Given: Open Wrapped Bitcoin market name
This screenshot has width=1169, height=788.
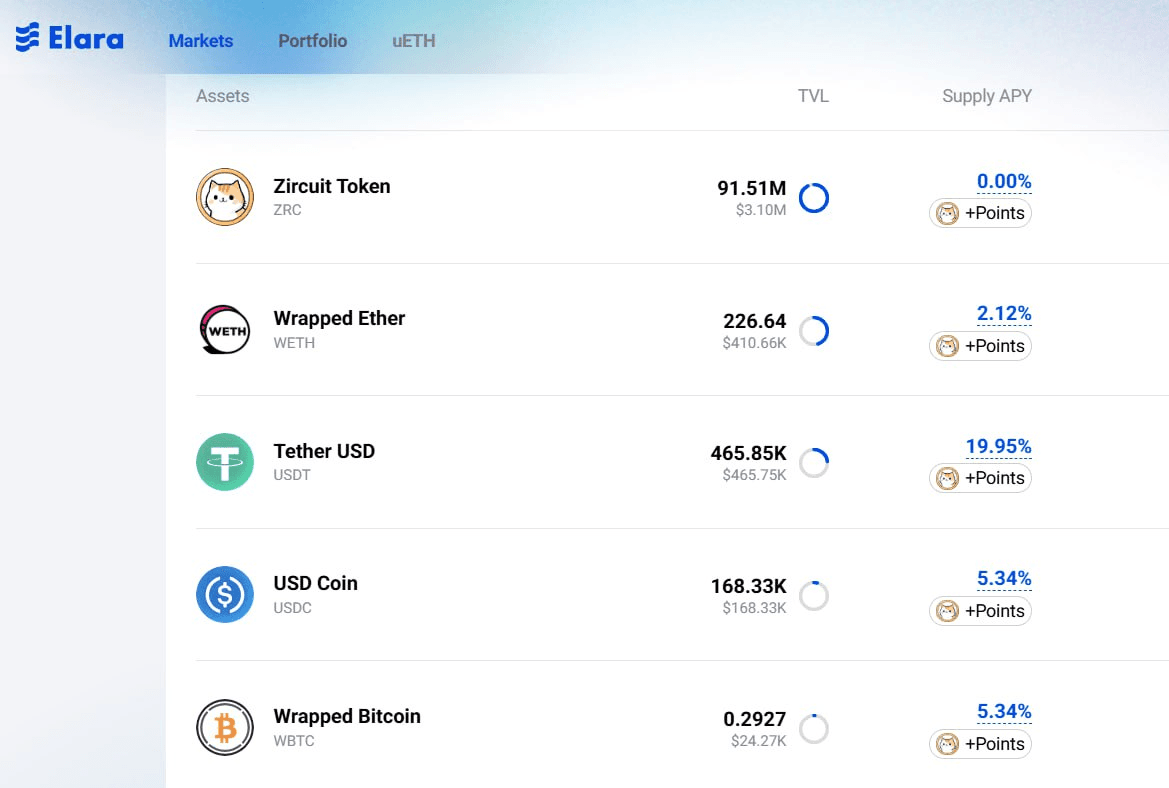Looking at the screenshot, I should click(x=347, y=716).
